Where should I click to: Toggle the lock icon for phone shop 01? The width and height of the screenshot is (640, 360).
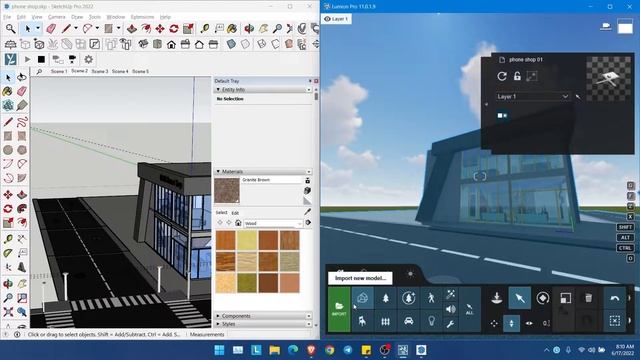517,76
